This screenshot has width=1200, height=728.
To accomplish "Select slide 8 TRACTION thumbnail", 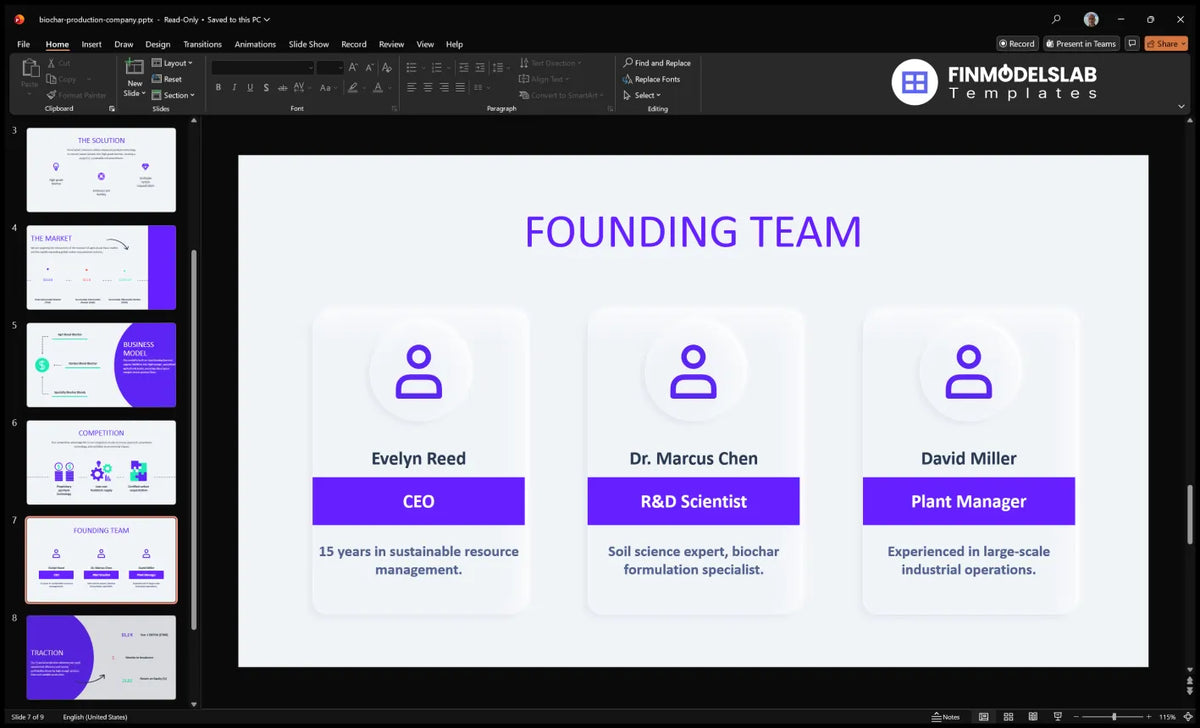I will (x=101, y=657).
